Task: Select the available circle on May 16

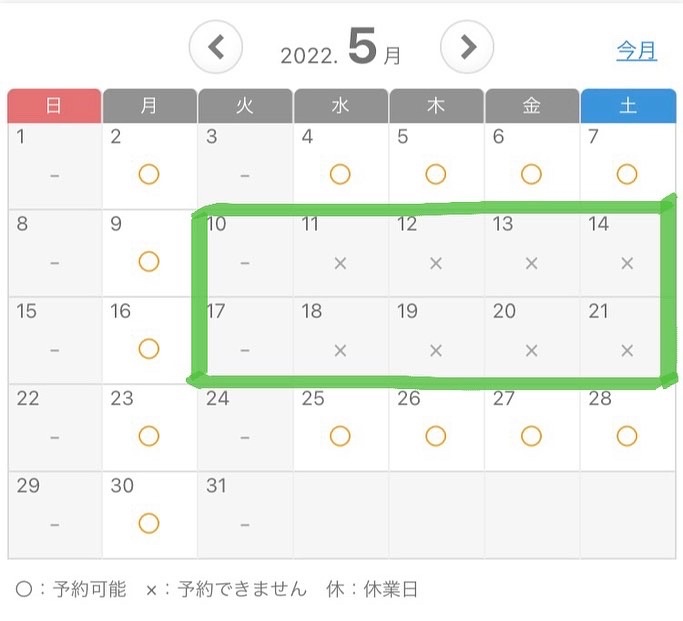Action: pos(149,349)
